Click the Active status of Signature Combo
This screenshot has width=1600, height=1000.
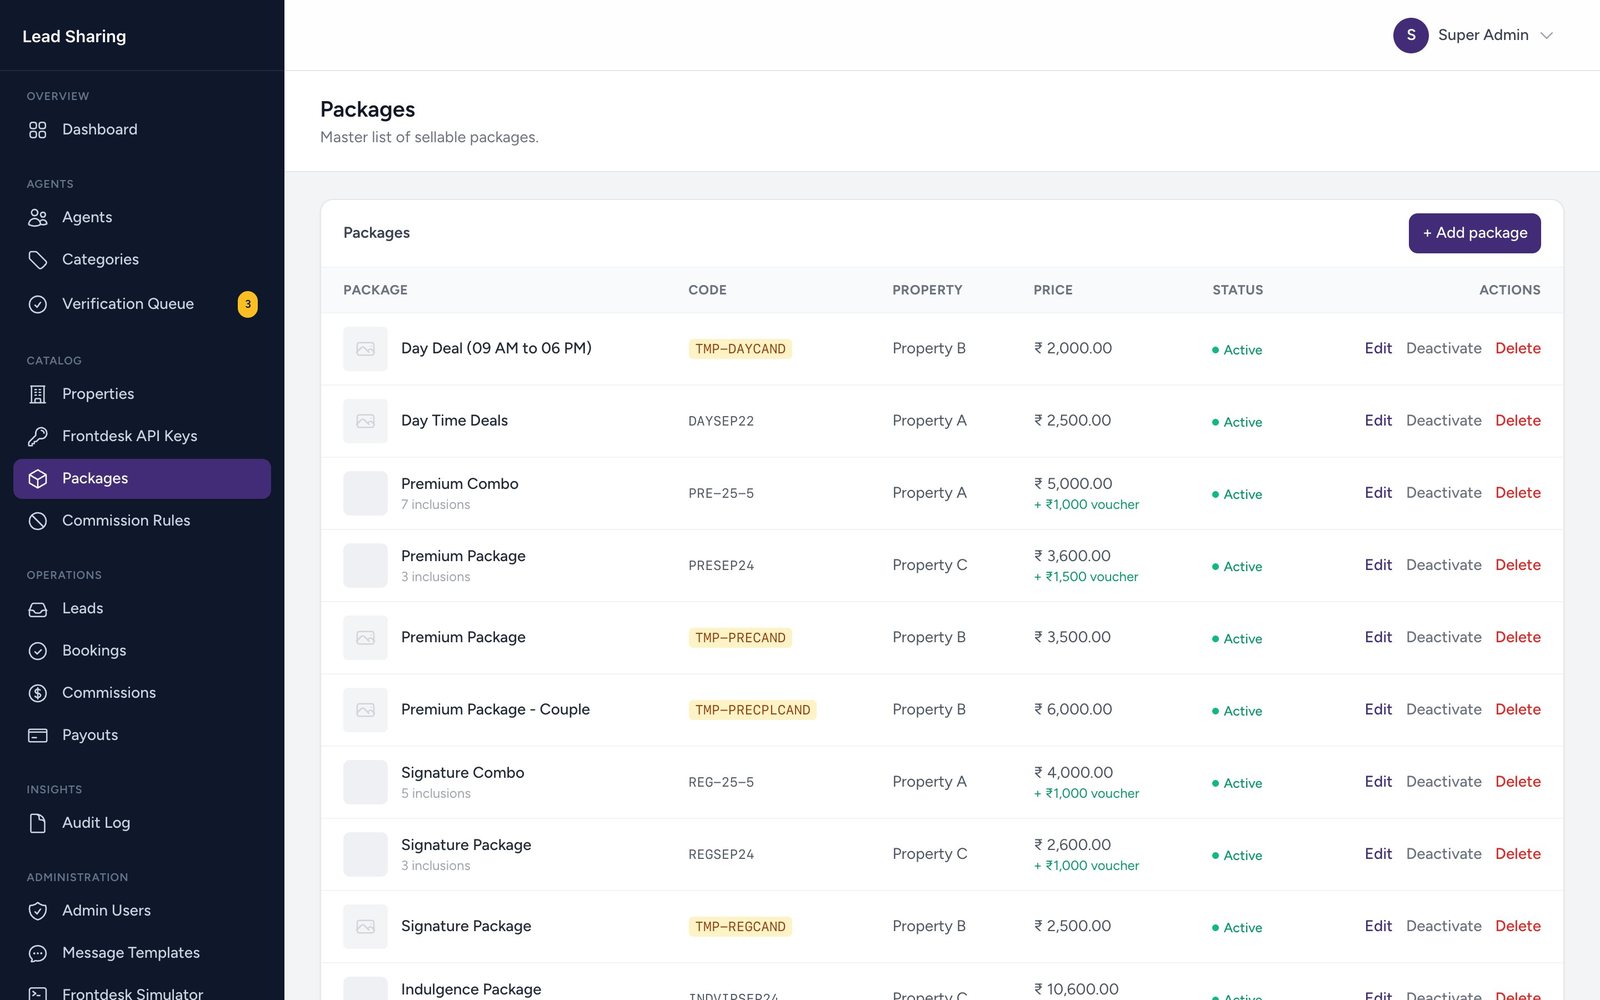click(x=1237, y=783)
